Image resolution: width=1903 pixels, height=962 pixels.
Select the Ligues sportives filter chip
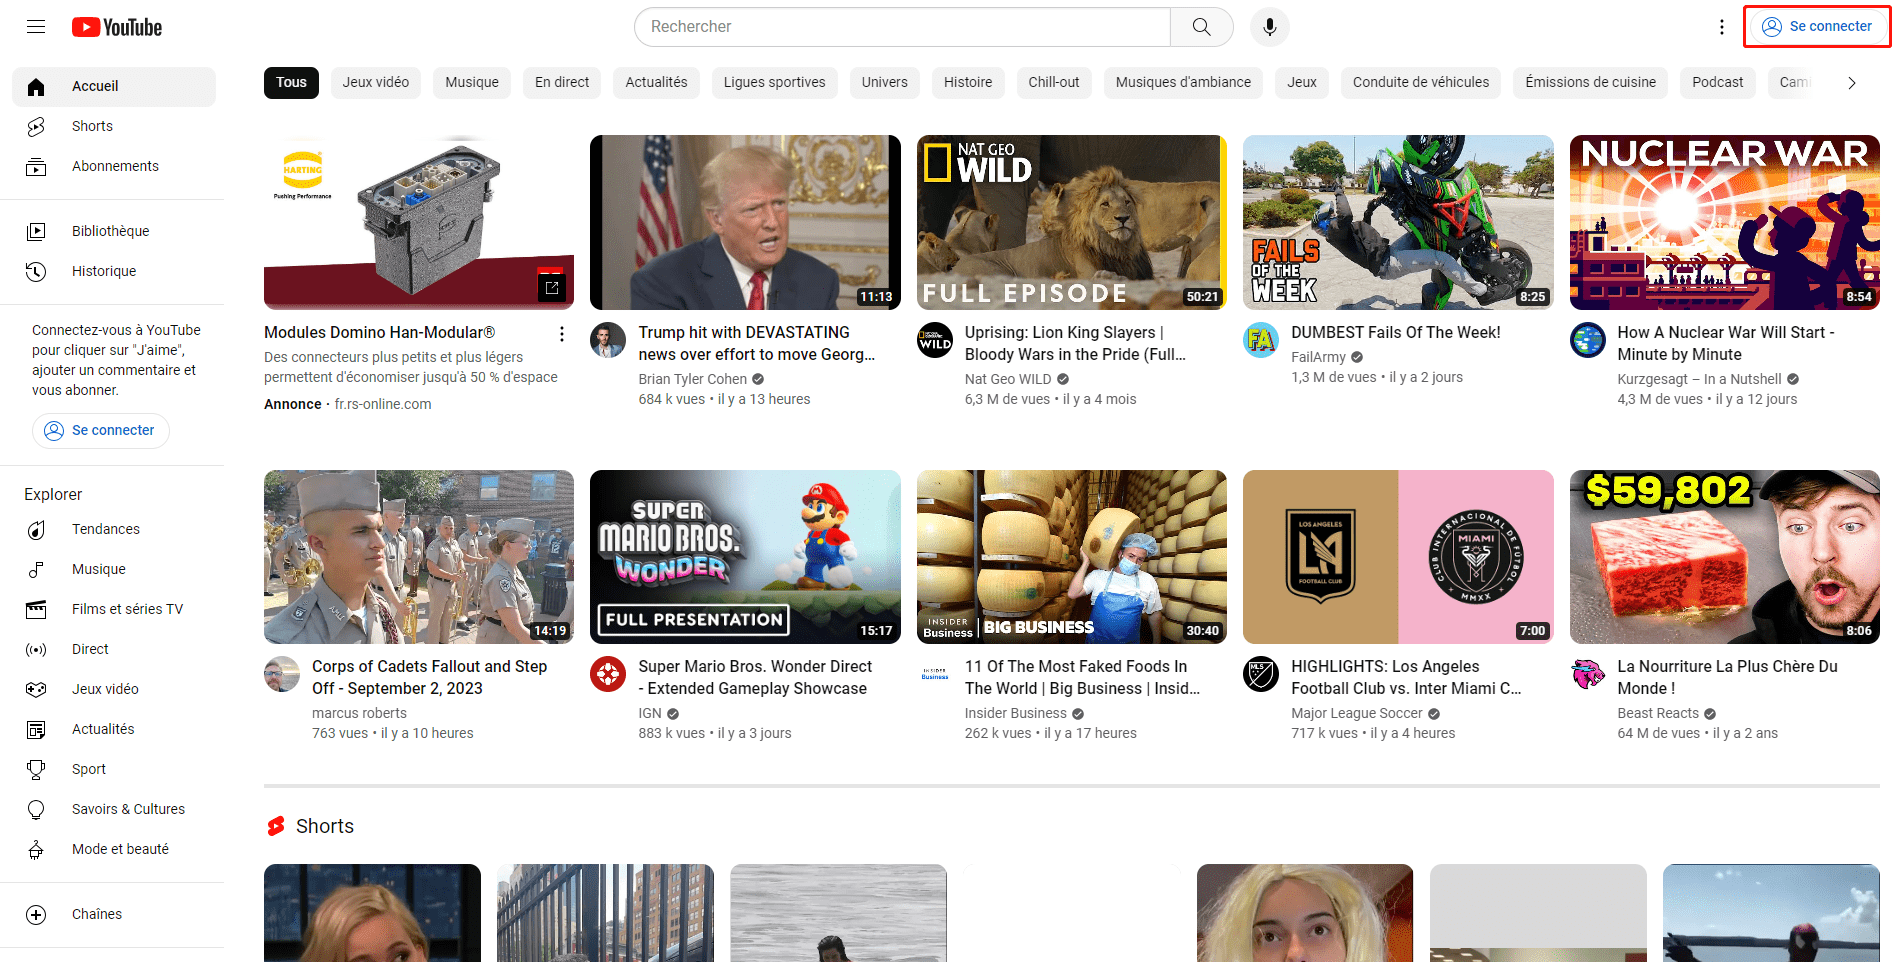pyautogui.click(x=775, y=83)
